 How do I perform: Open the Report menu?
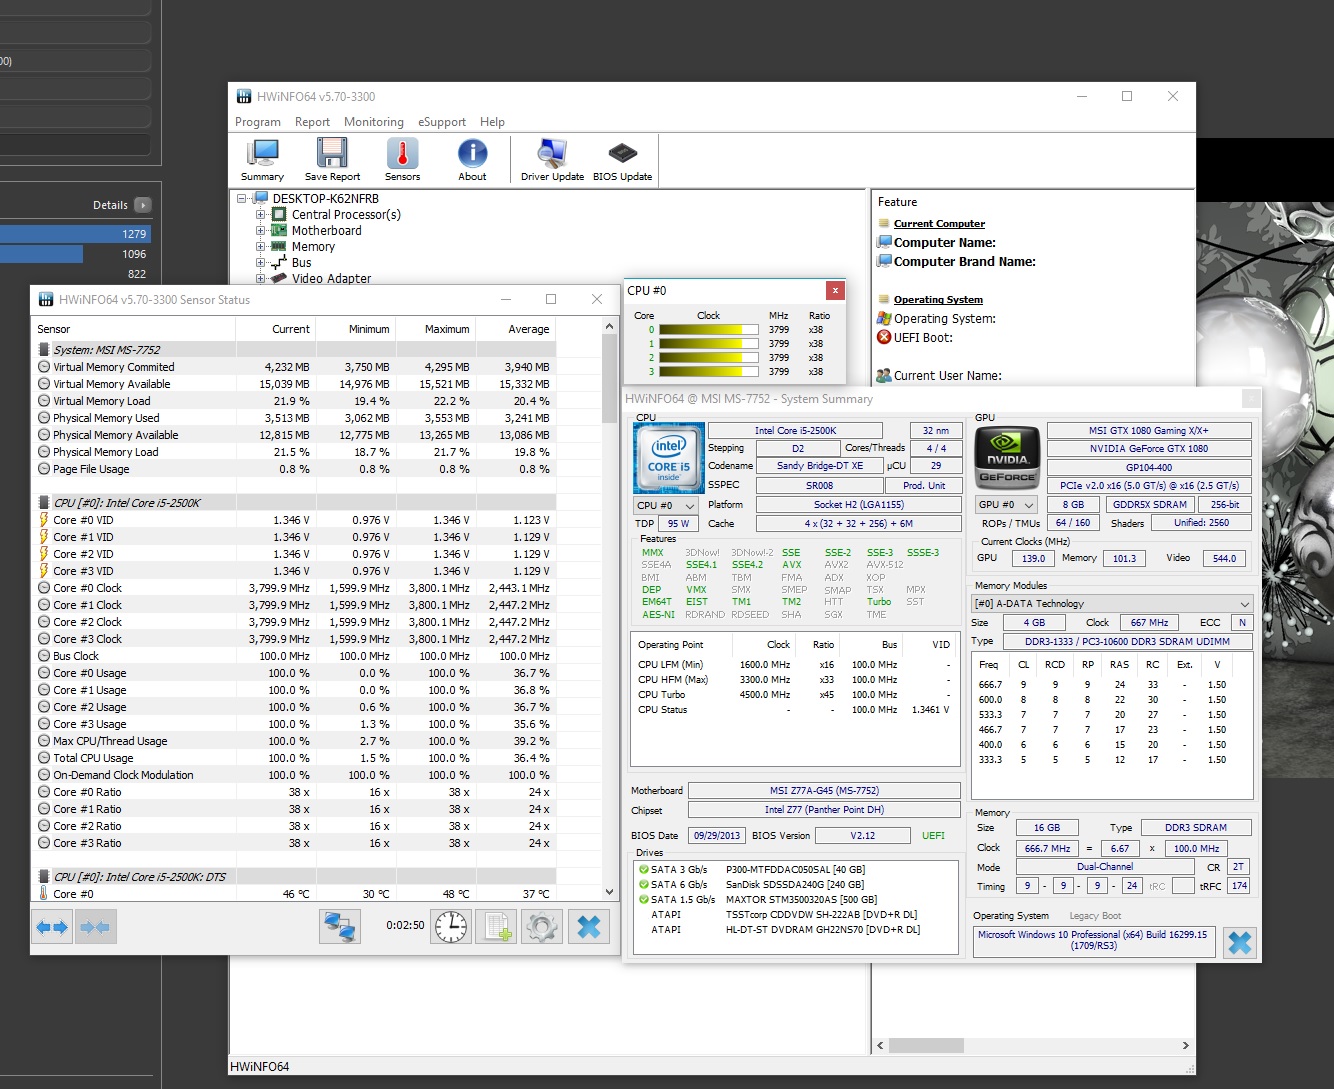pyautogui.click(x=312, y=122)
